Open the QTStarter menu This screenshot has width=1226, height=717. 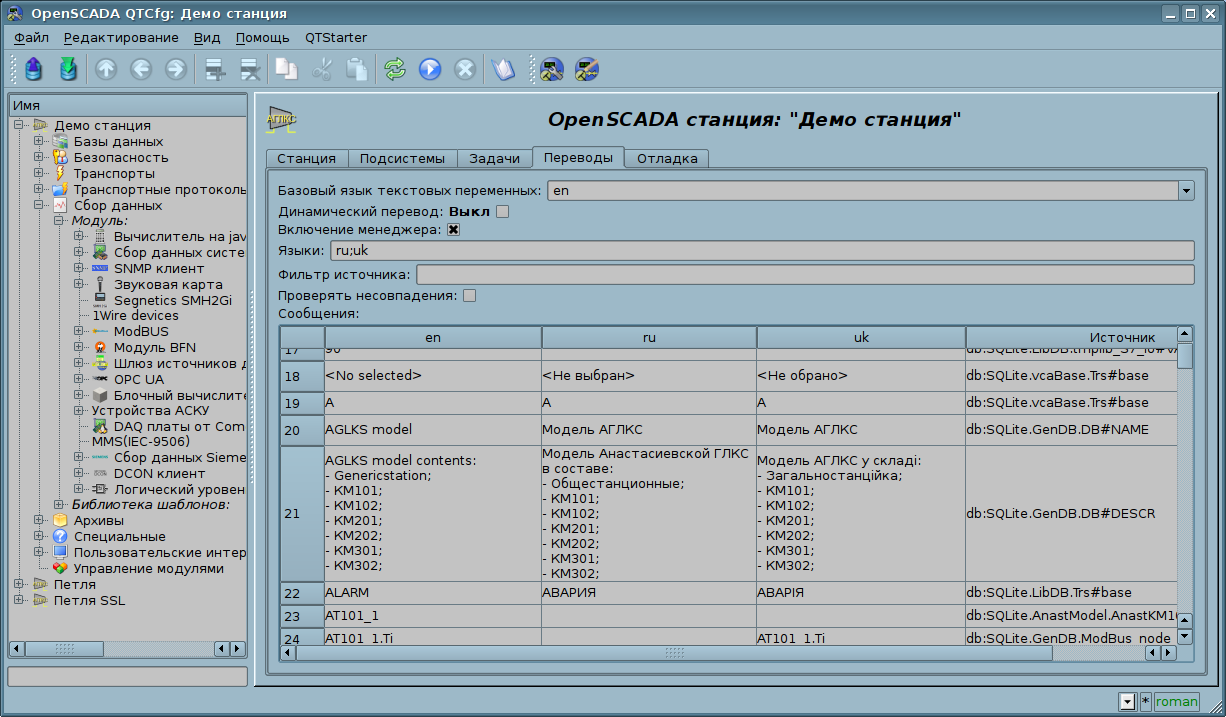point(336,38)
